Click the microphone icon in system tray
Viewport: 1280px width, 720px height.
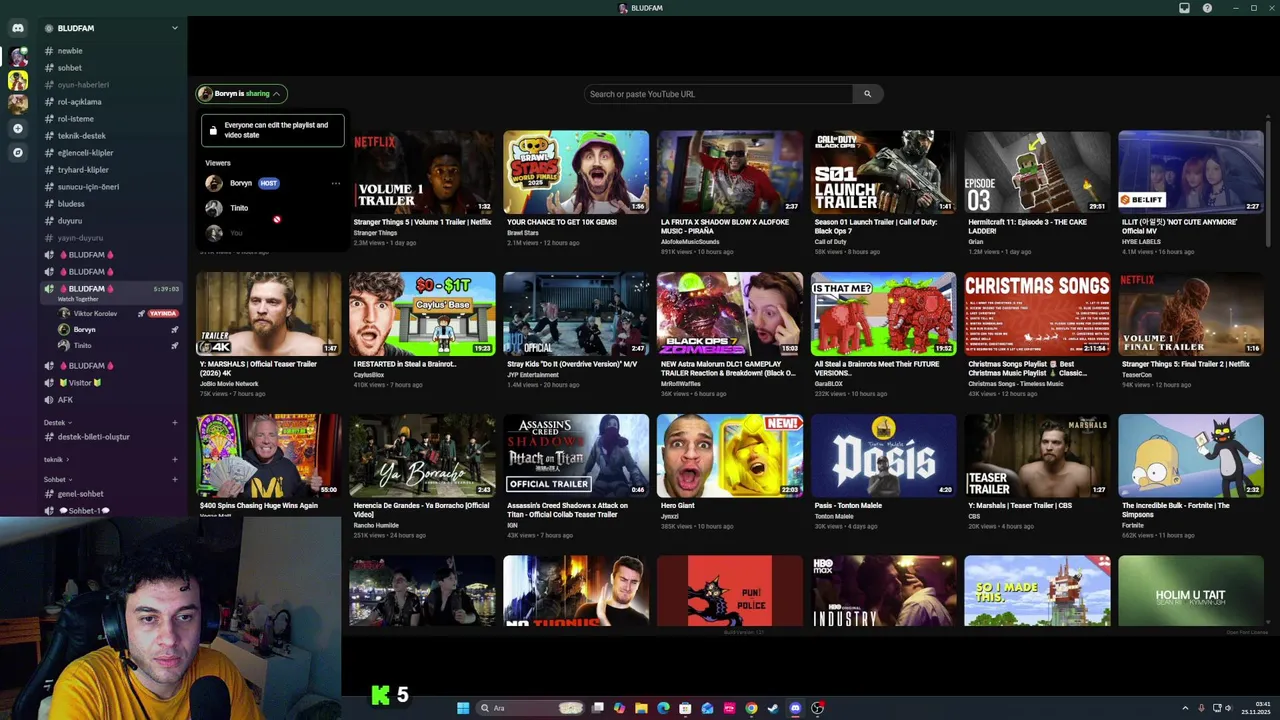click(1201, 708)
